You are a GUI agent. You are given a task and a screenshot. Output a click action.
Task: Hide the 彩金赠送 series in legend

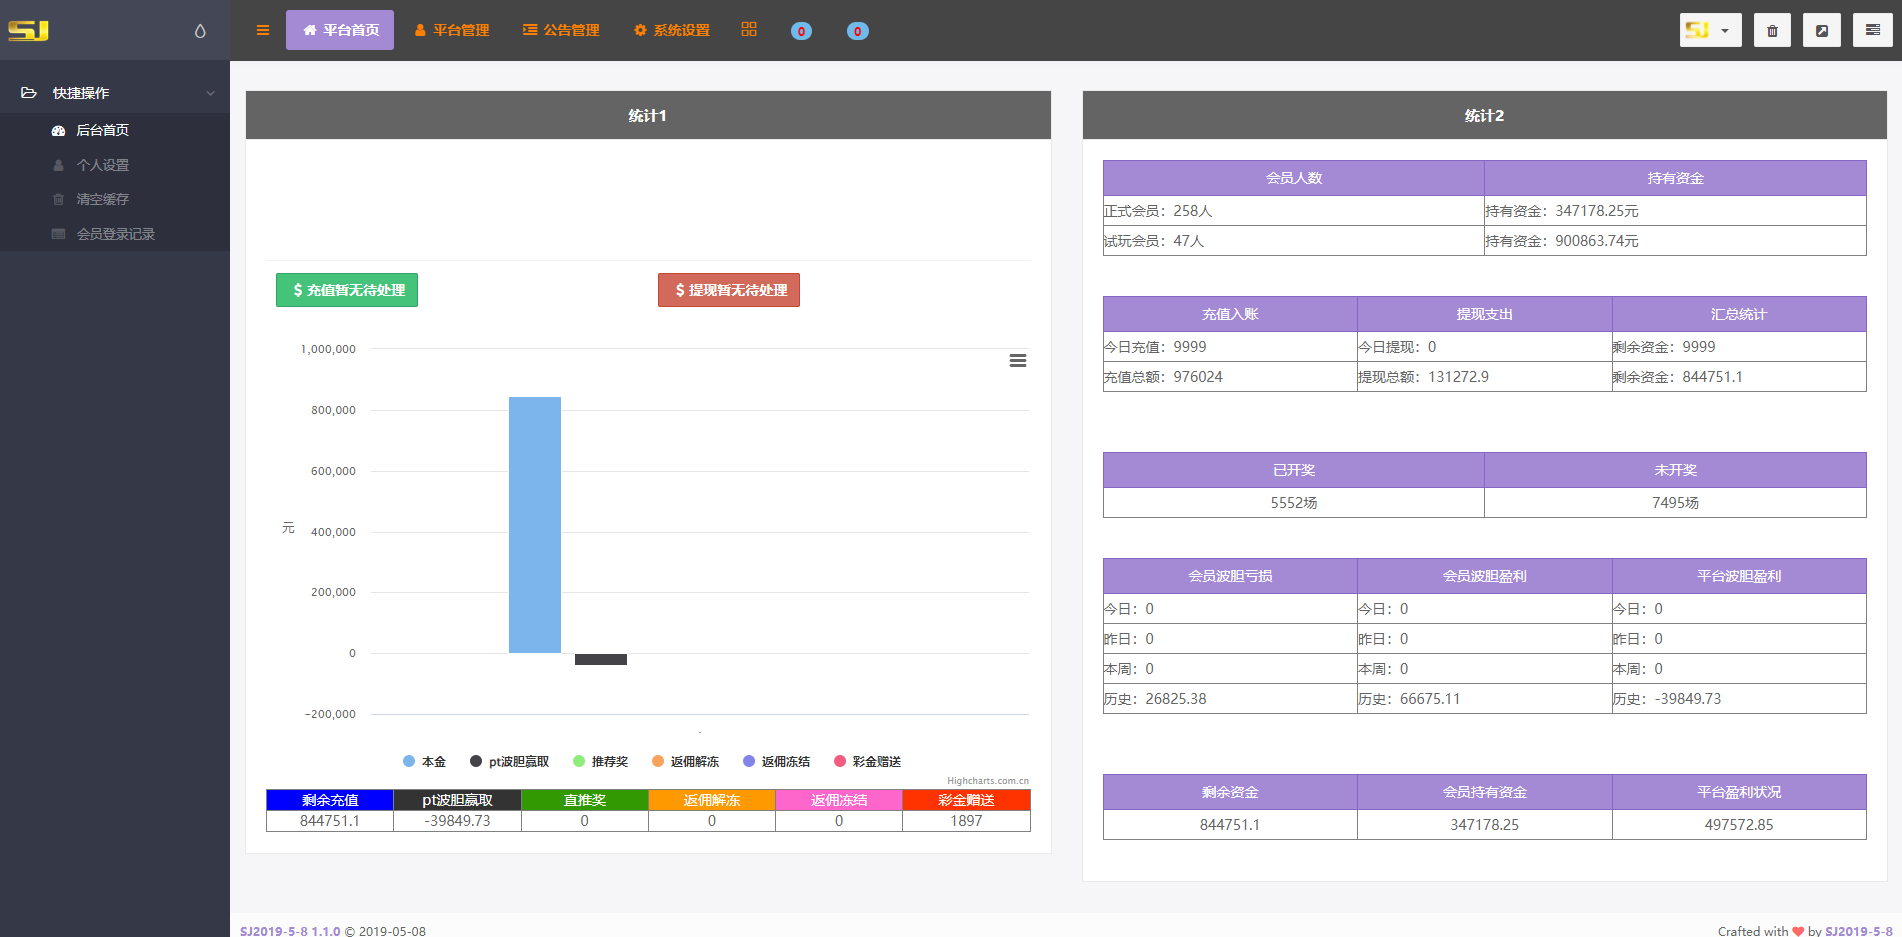point(868,762)
